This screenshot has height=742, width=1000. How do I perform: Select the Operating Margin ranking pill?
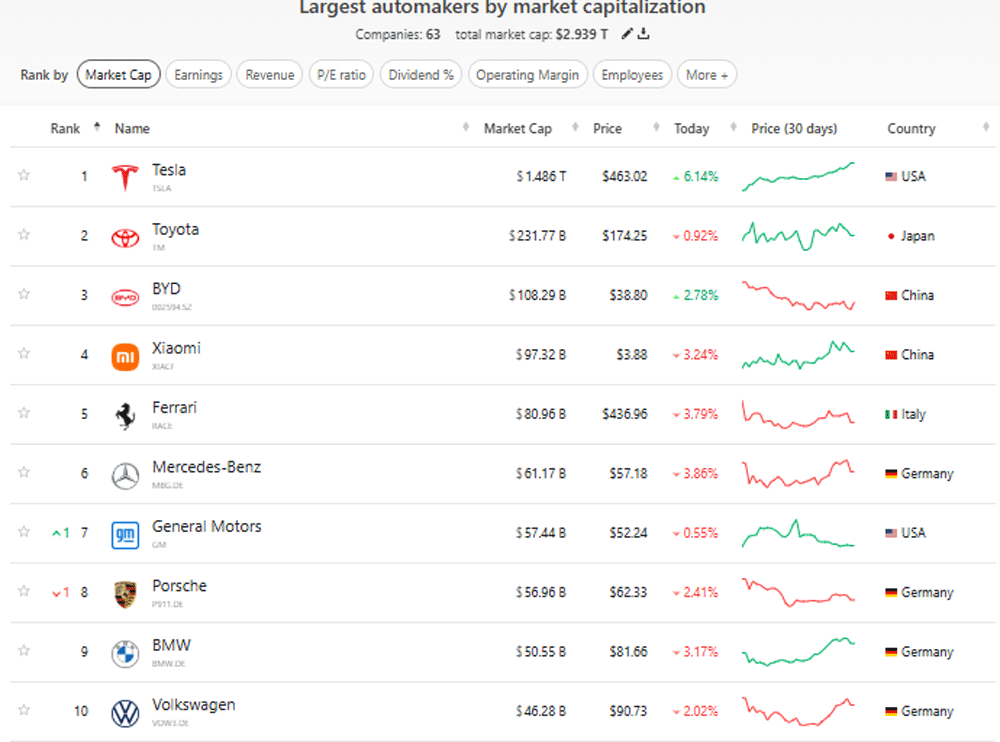(x=527, y=75)
